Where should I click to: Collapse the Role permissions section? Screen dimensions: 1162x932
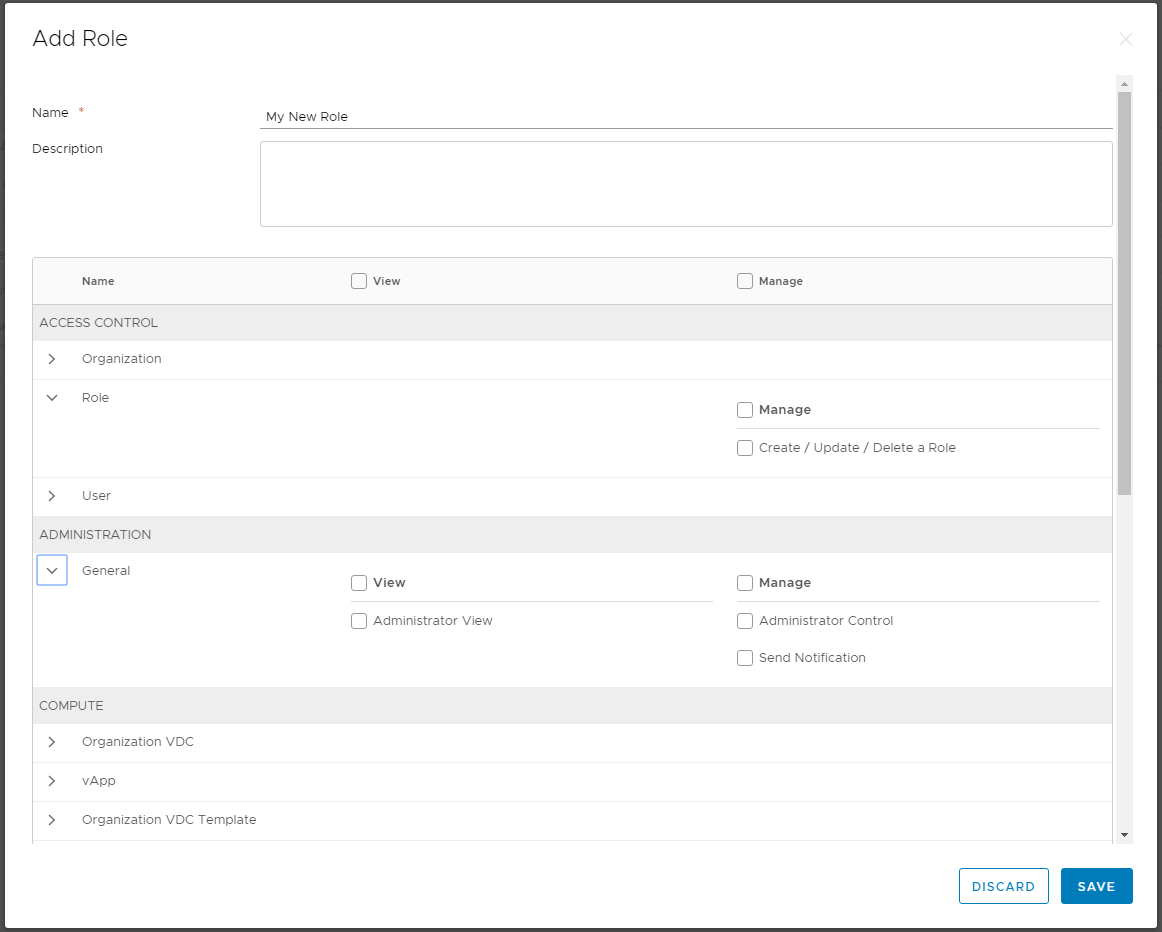tap(51, 397)
